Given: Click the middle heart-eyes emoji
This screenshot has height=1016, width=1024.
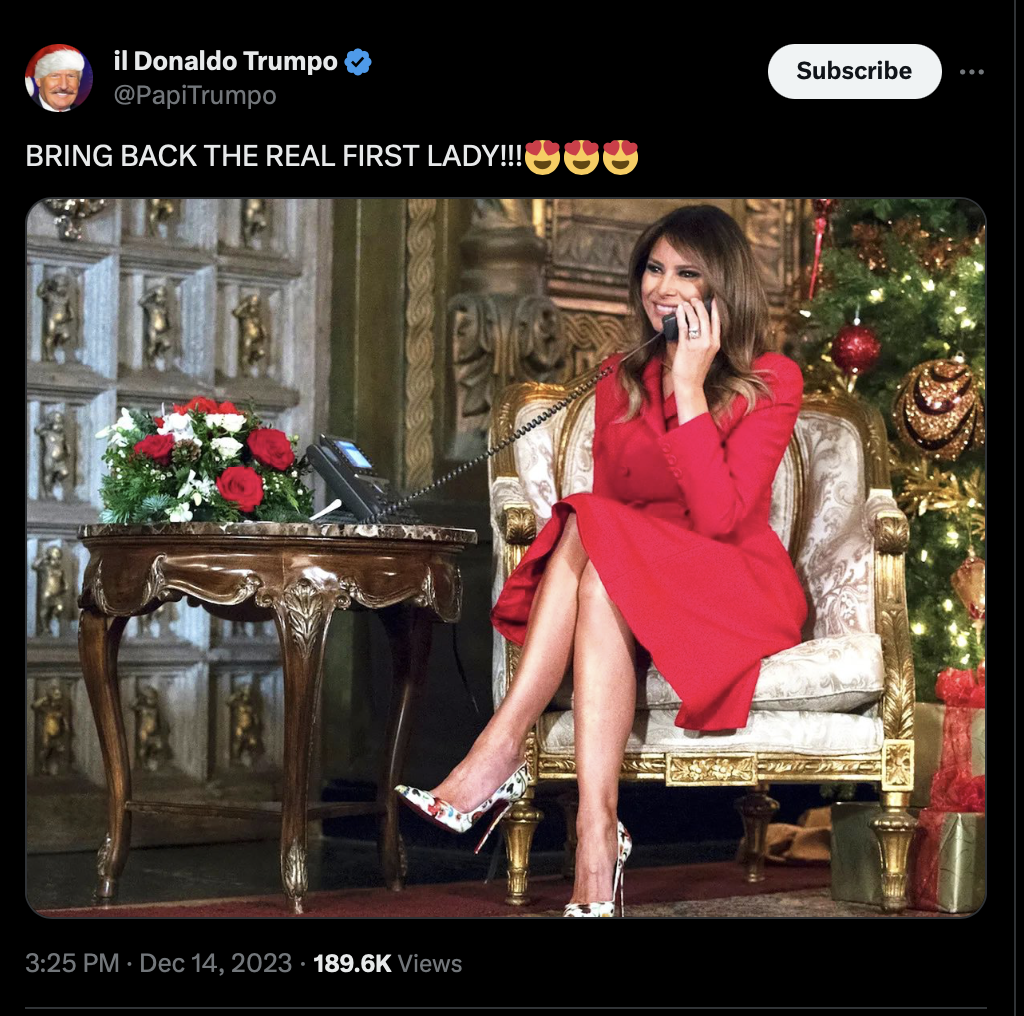Looking at the screenshot, I should coord(581,157).
